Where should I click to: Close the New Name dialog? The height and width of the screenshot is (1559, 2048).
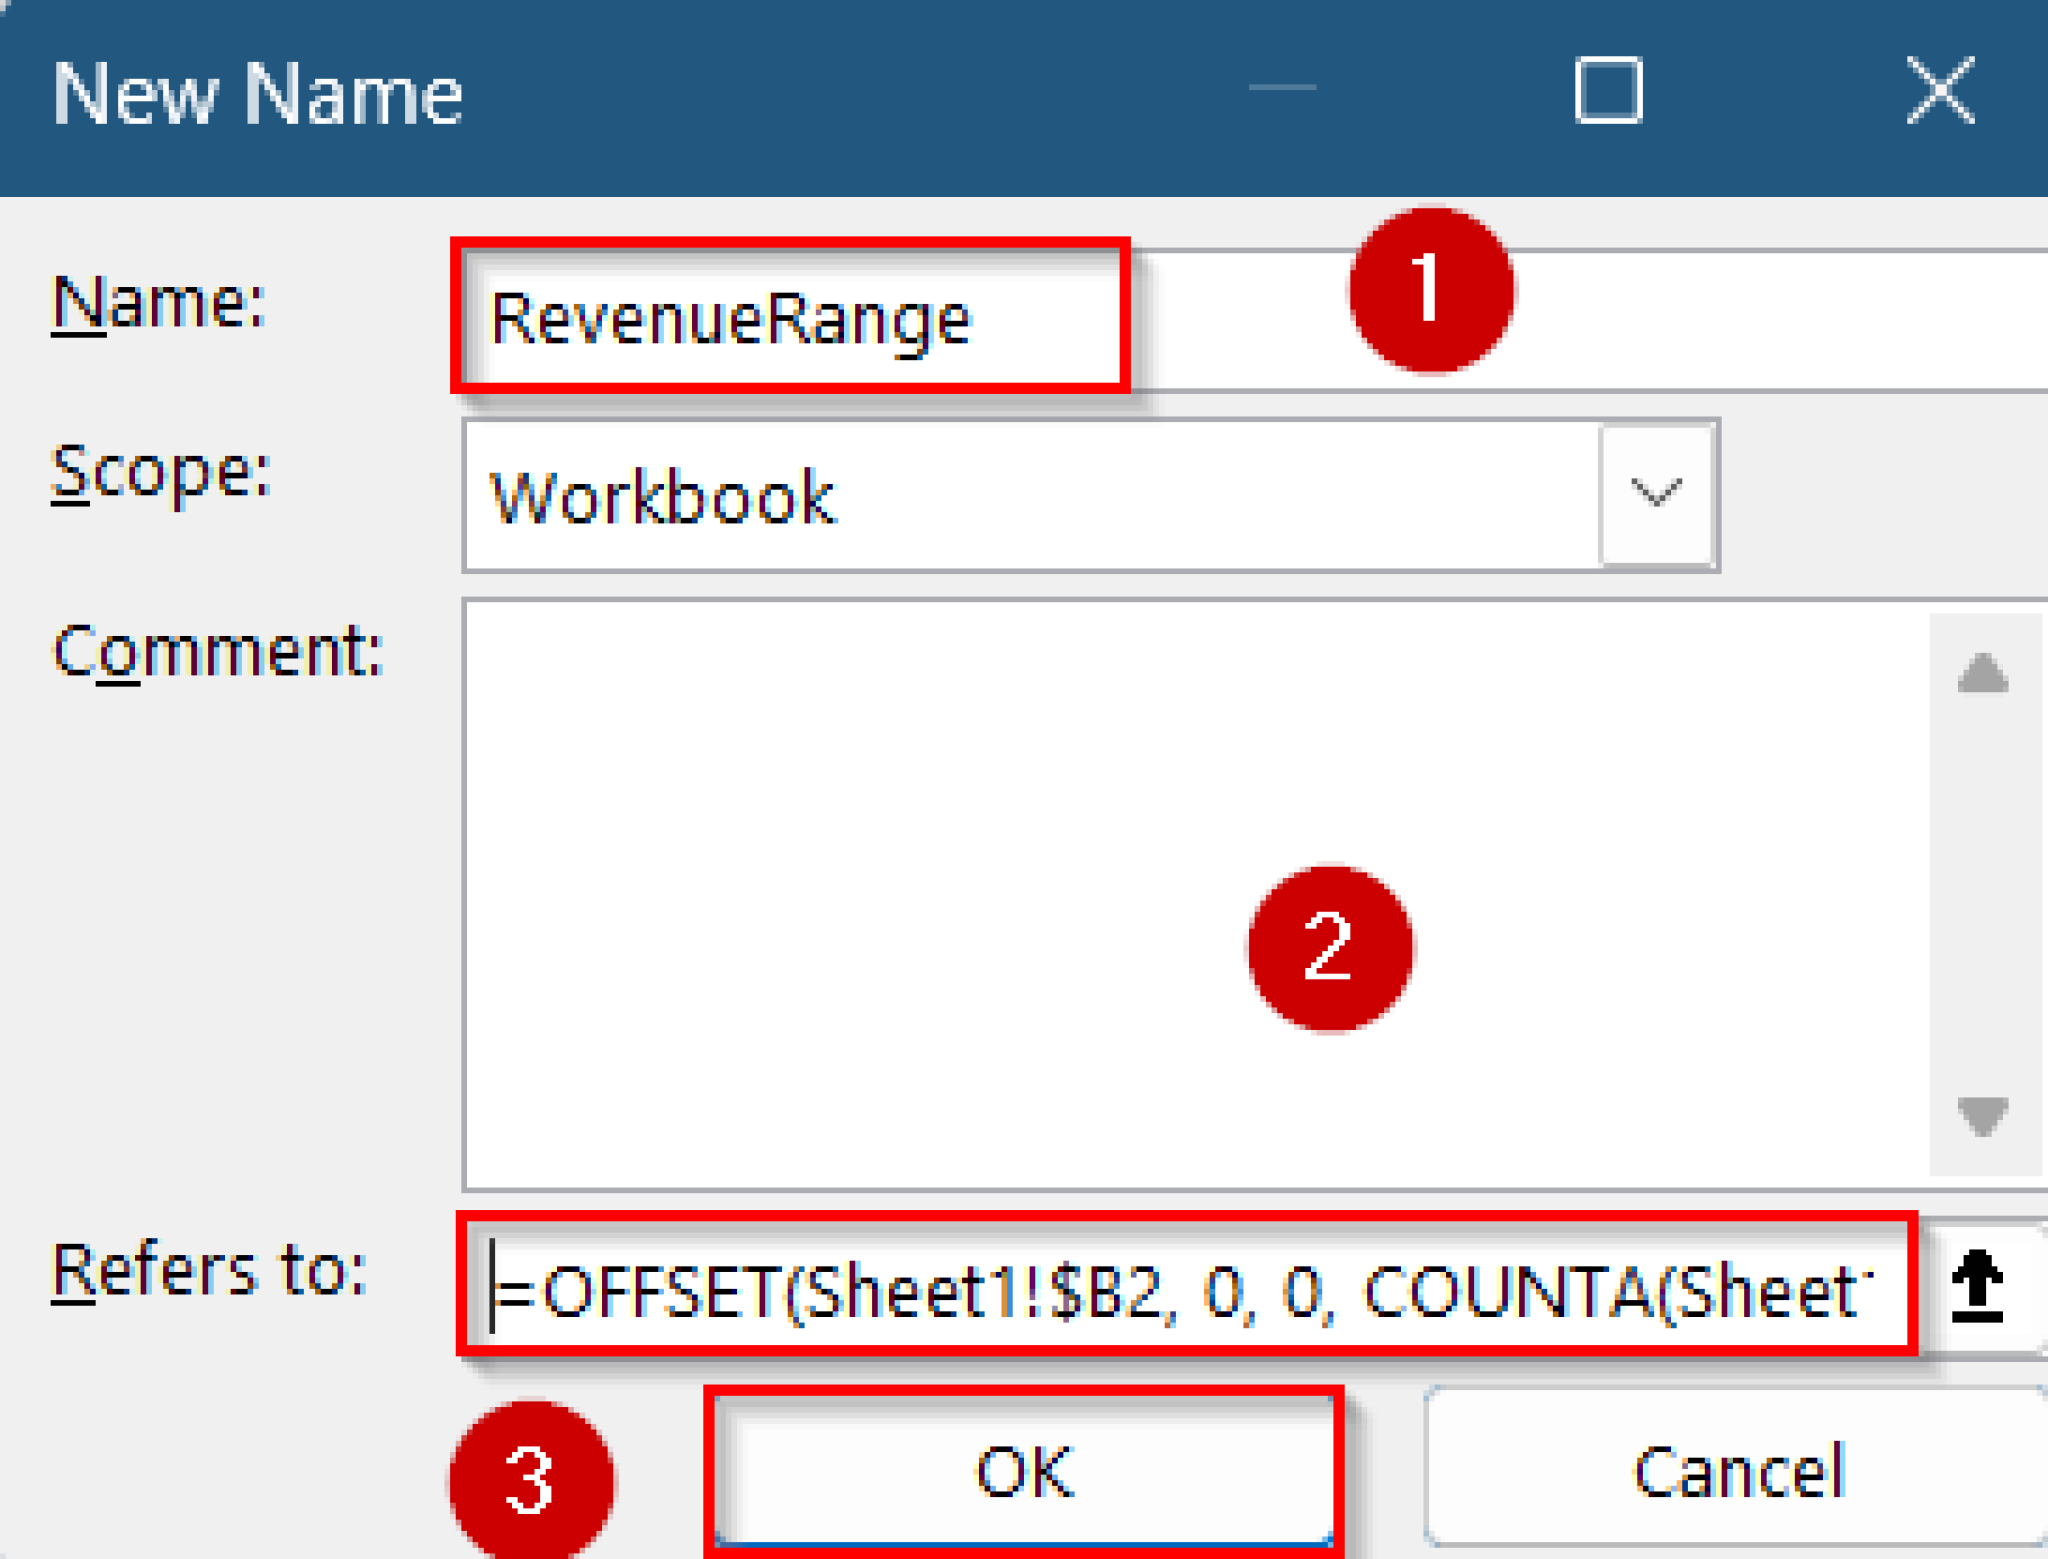(x=1939, y=91)
